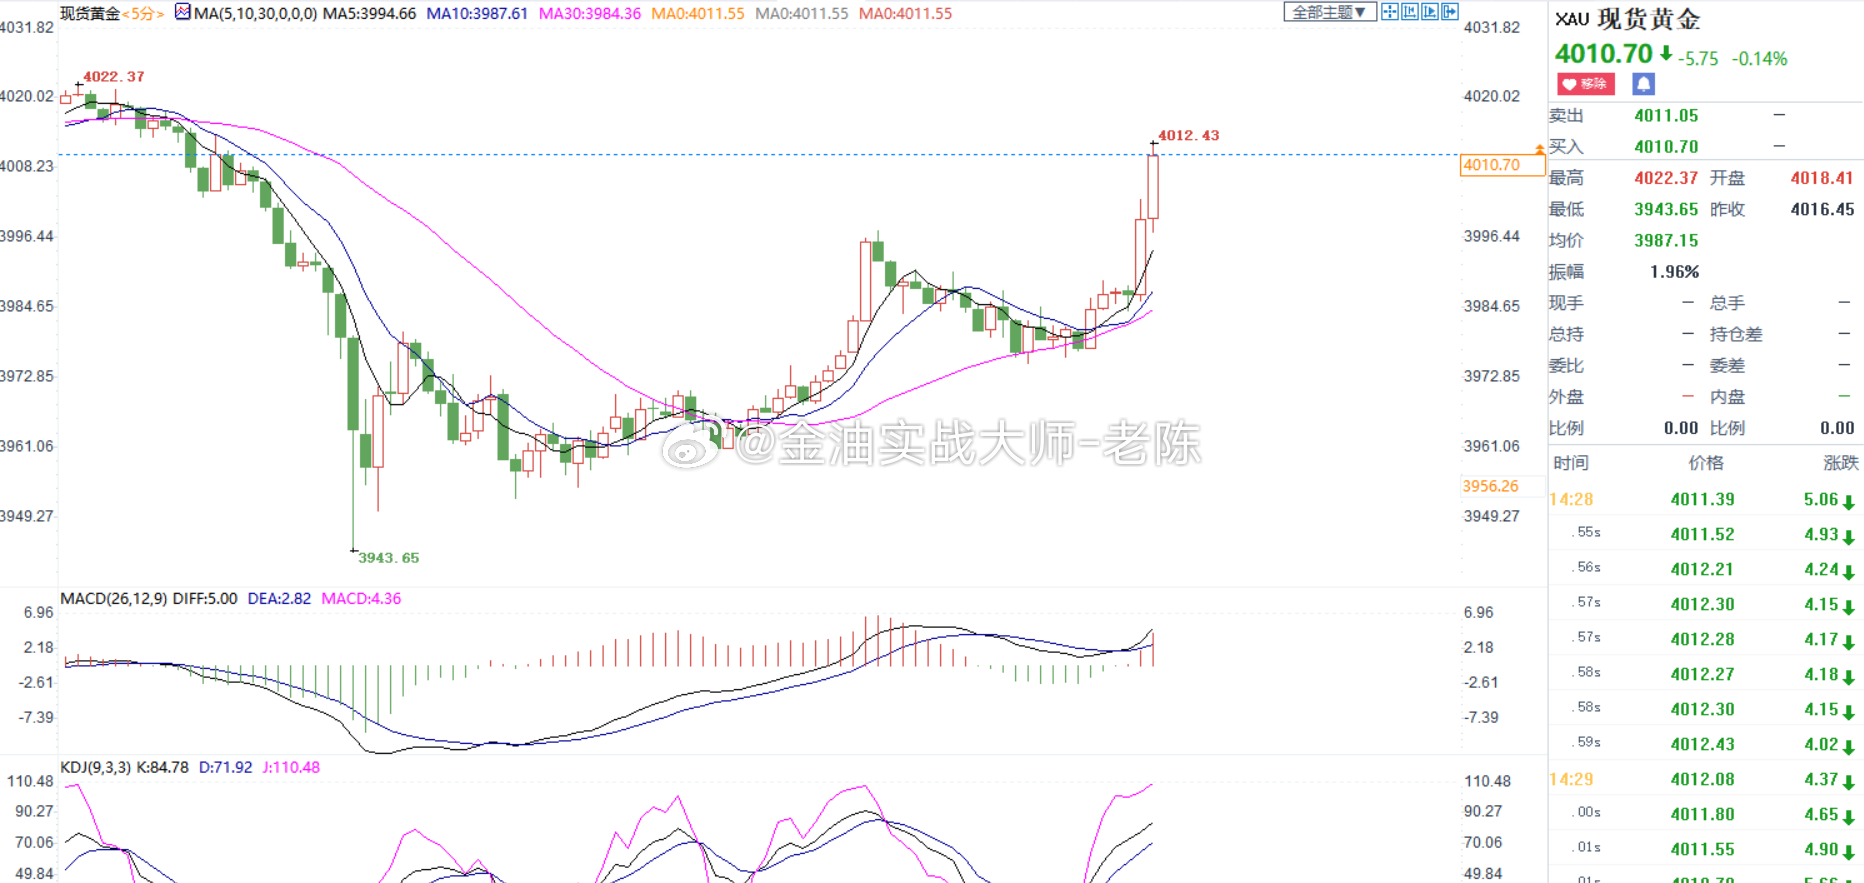Click the 3943.65 low marker on chart

pyautogui.click(x=389, y=558)
